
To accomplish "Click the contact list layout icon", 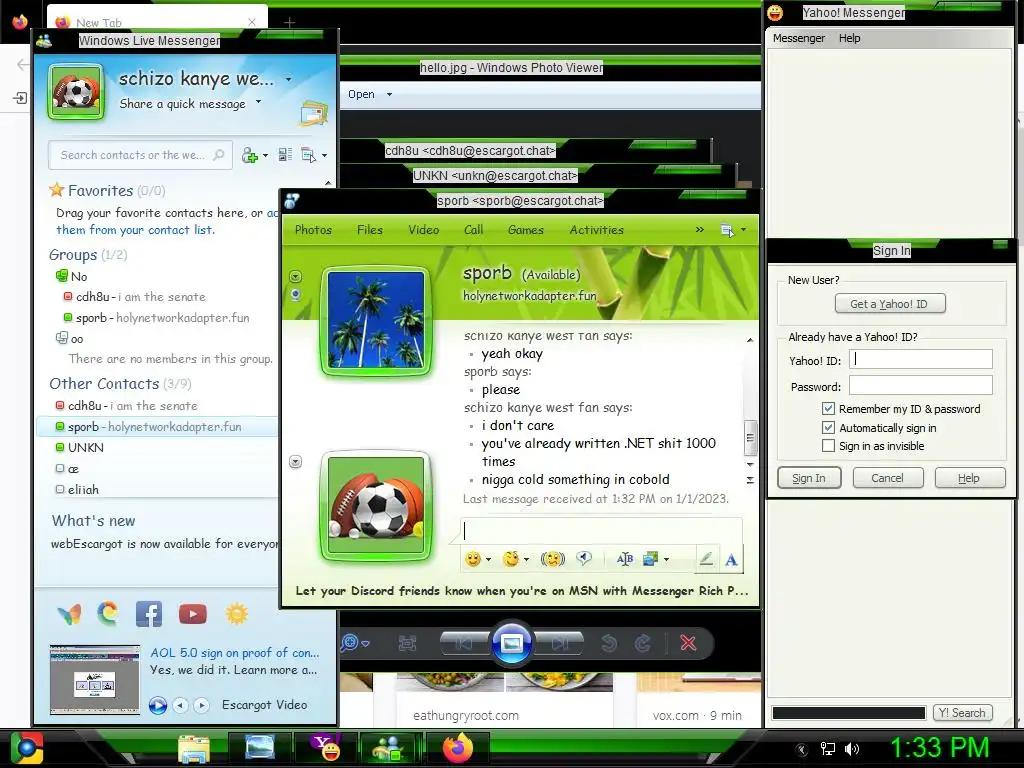I will point(285,155).
